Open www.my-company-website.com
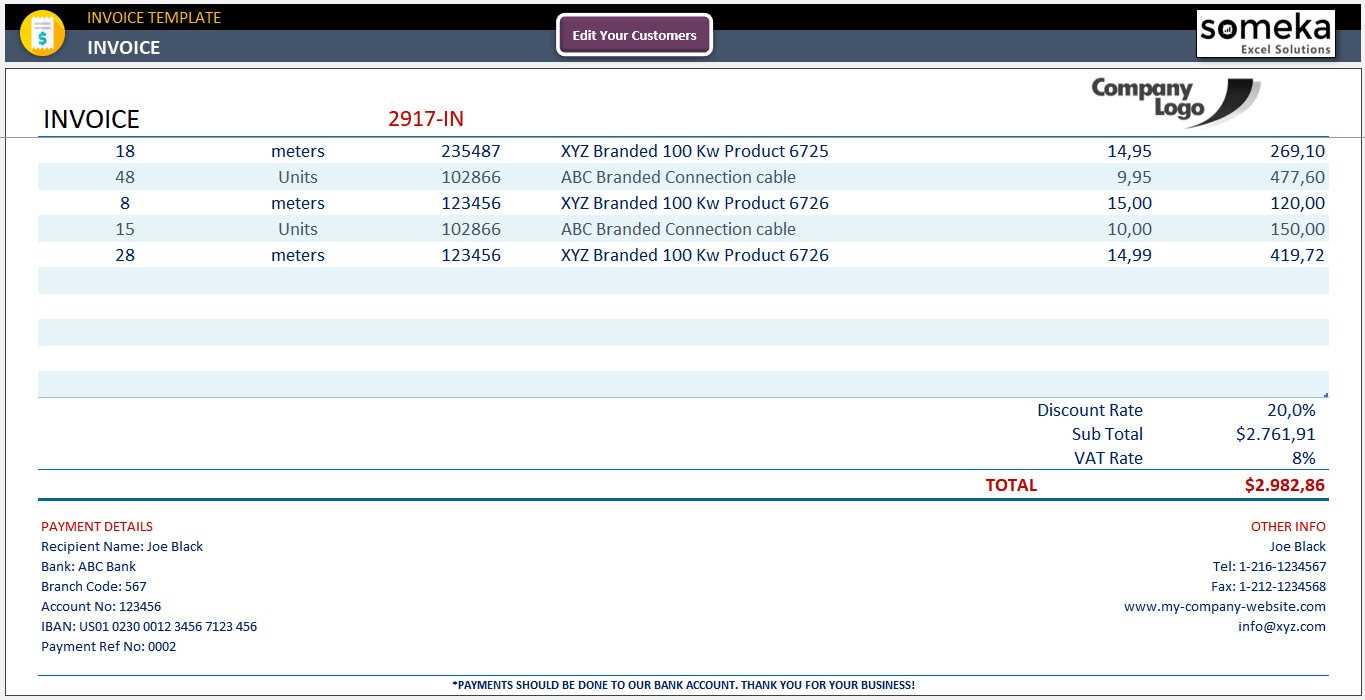 [1225, 606]
